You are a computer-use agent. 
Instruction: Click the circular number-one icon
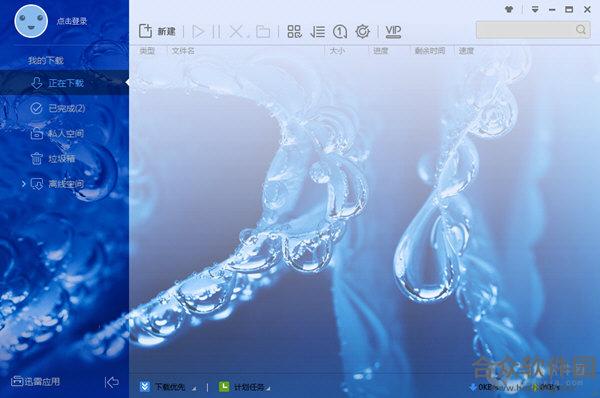[x=340, y=31]
